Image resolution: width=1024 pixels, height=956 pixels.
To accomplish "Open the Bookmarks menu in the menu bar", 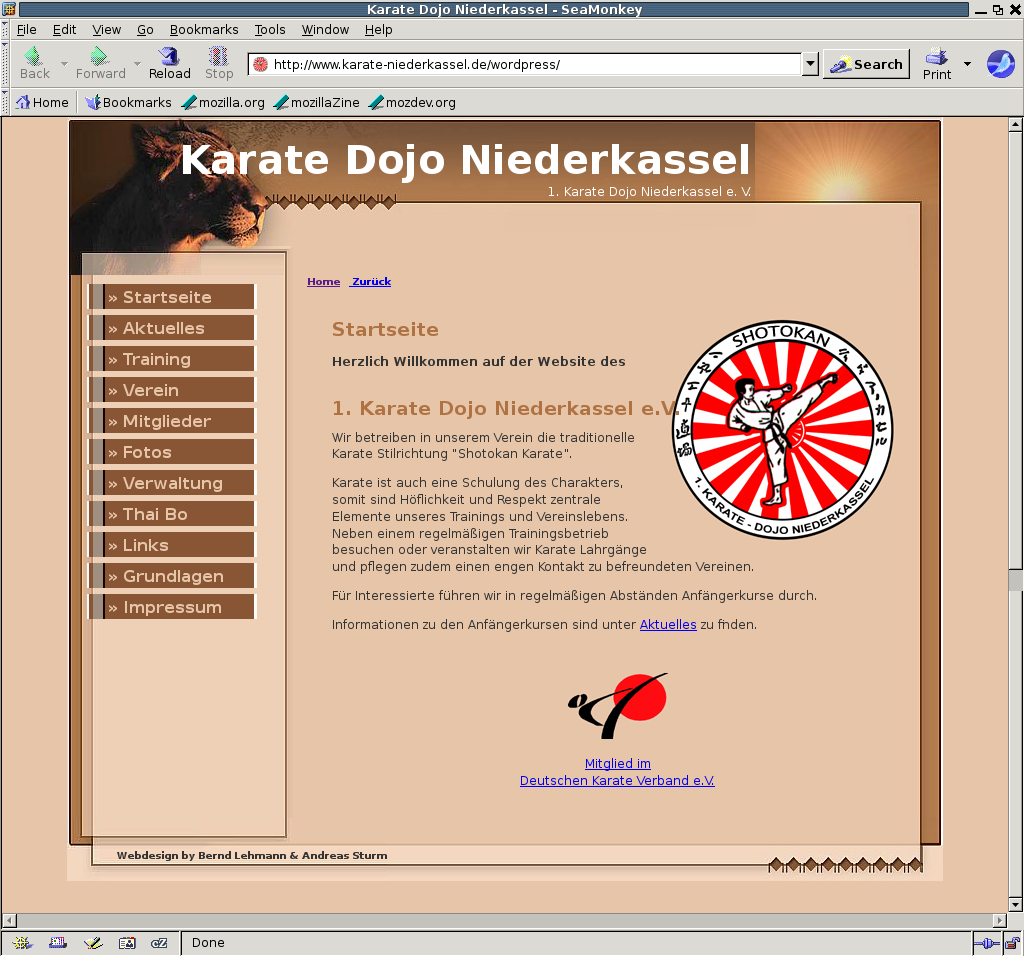I will pyautogui.click(x=204, y=30).
